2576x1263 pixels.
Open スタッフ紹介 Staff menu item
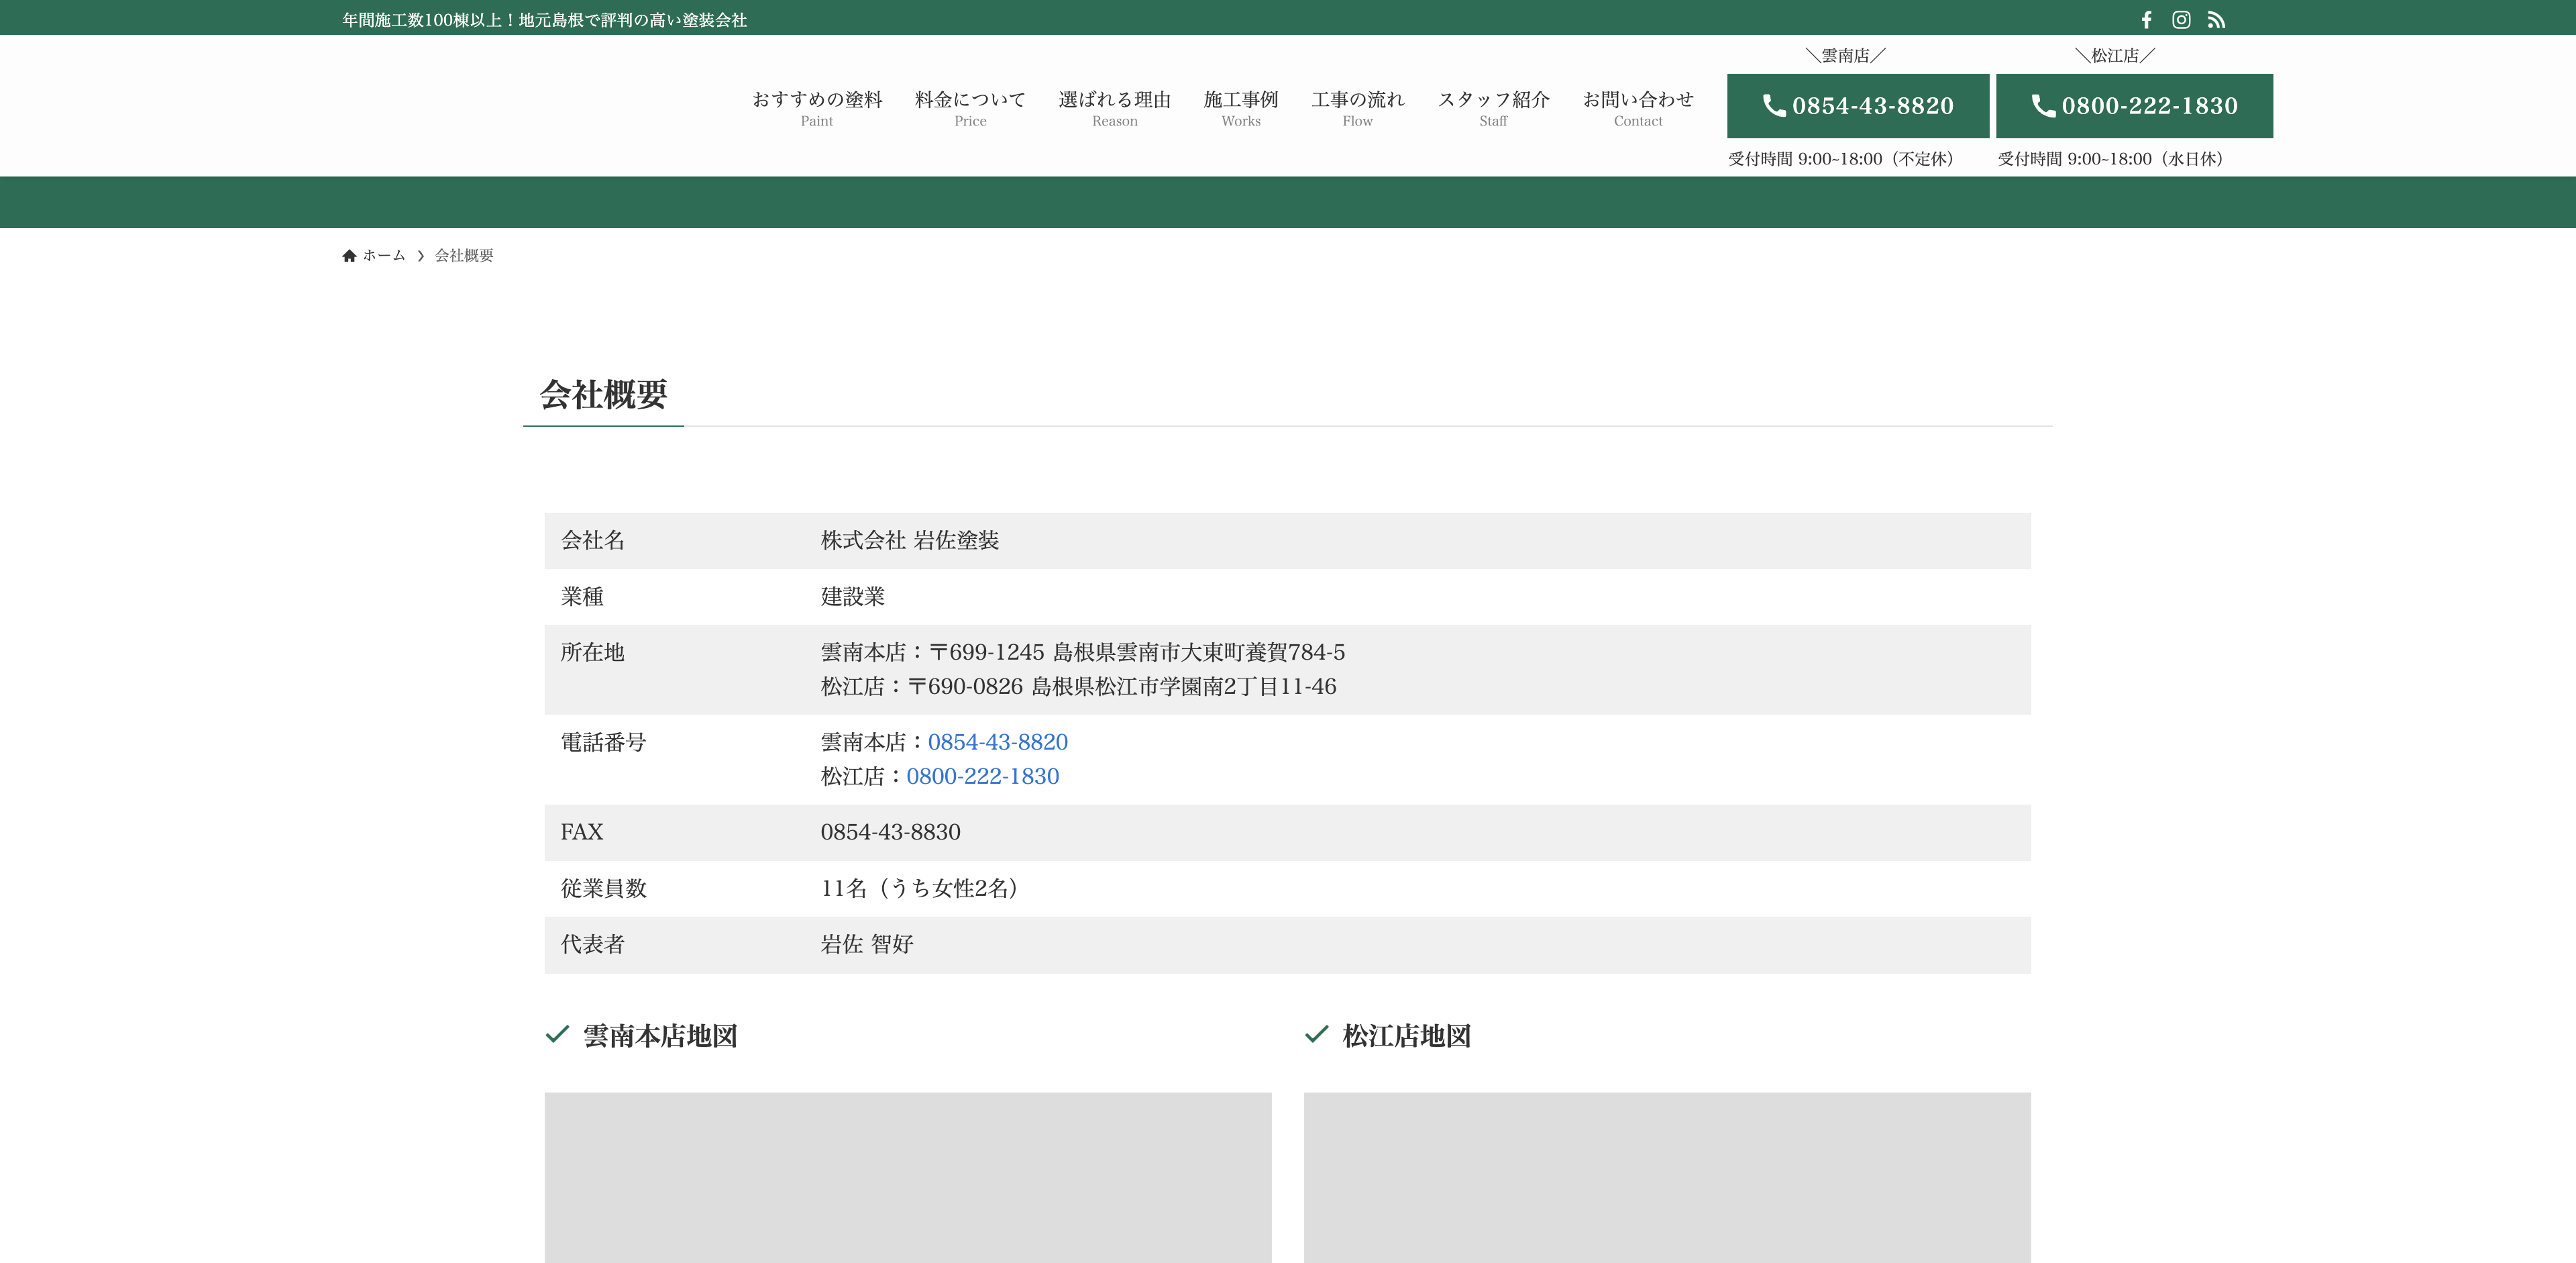pyautogui.click(x=1493, y=108)
